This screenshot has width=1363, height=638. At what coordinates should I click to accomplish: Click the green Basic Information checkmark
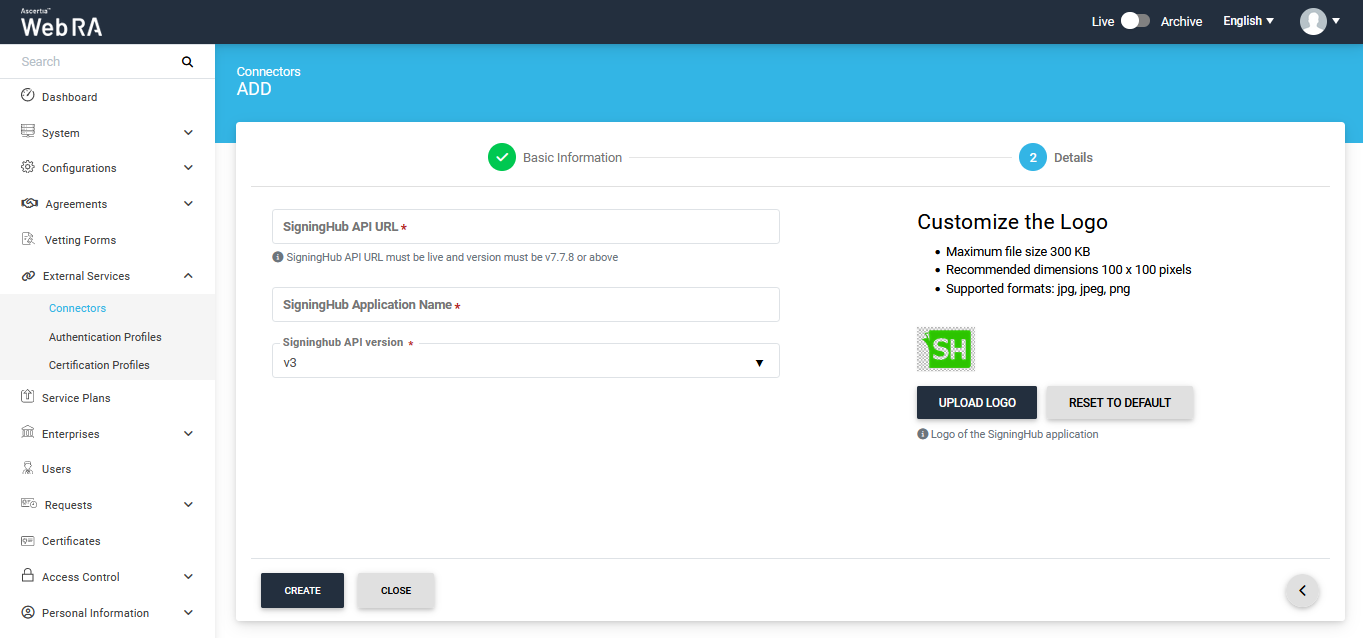tap(502, 157)
